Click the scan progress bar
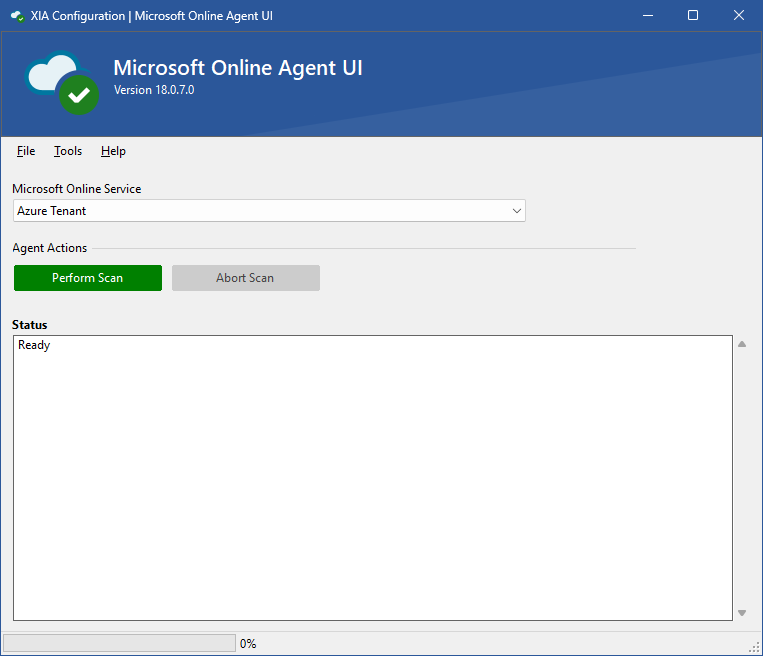The image size is (763, 656). pyautogui.click(x=119, y=643)
